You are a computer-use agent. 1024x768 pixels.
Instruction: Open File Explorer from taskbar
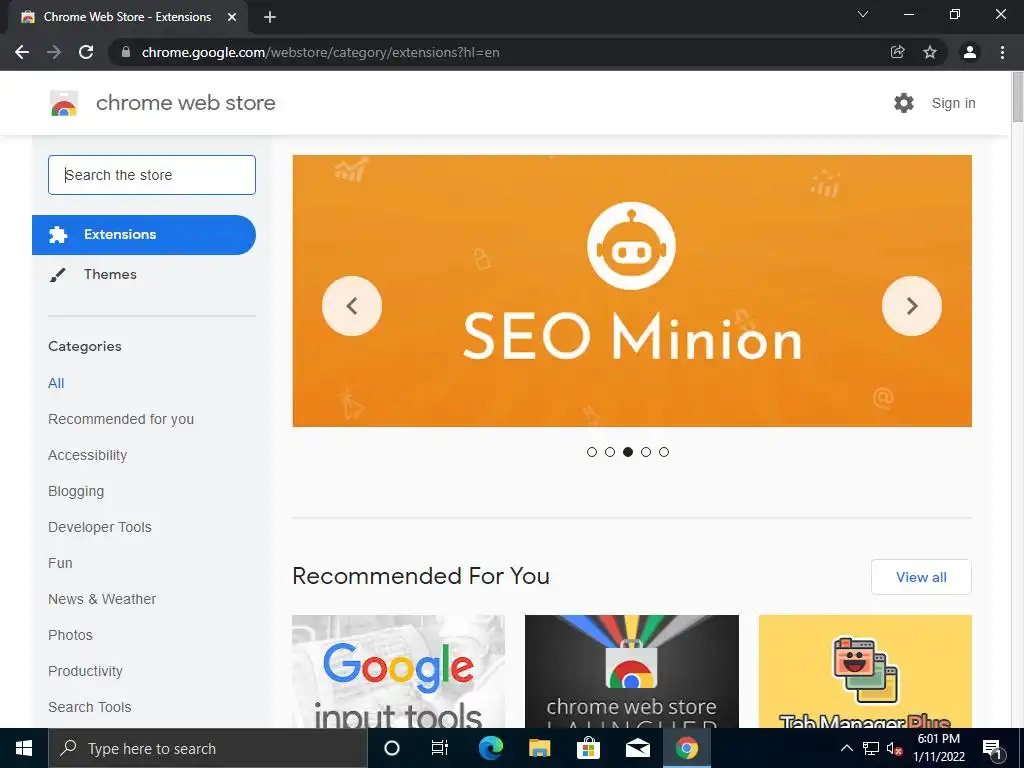[539, 748]
